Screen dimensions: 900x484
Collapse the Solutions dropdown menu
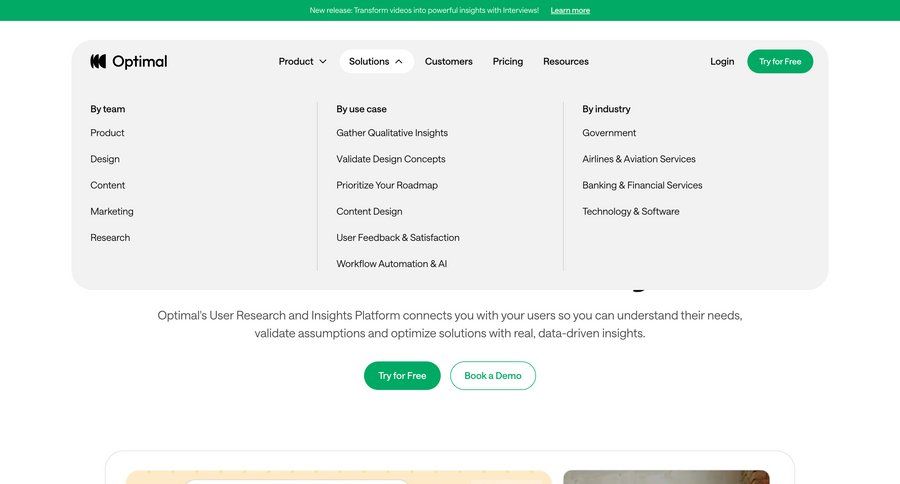coord(376,61)
